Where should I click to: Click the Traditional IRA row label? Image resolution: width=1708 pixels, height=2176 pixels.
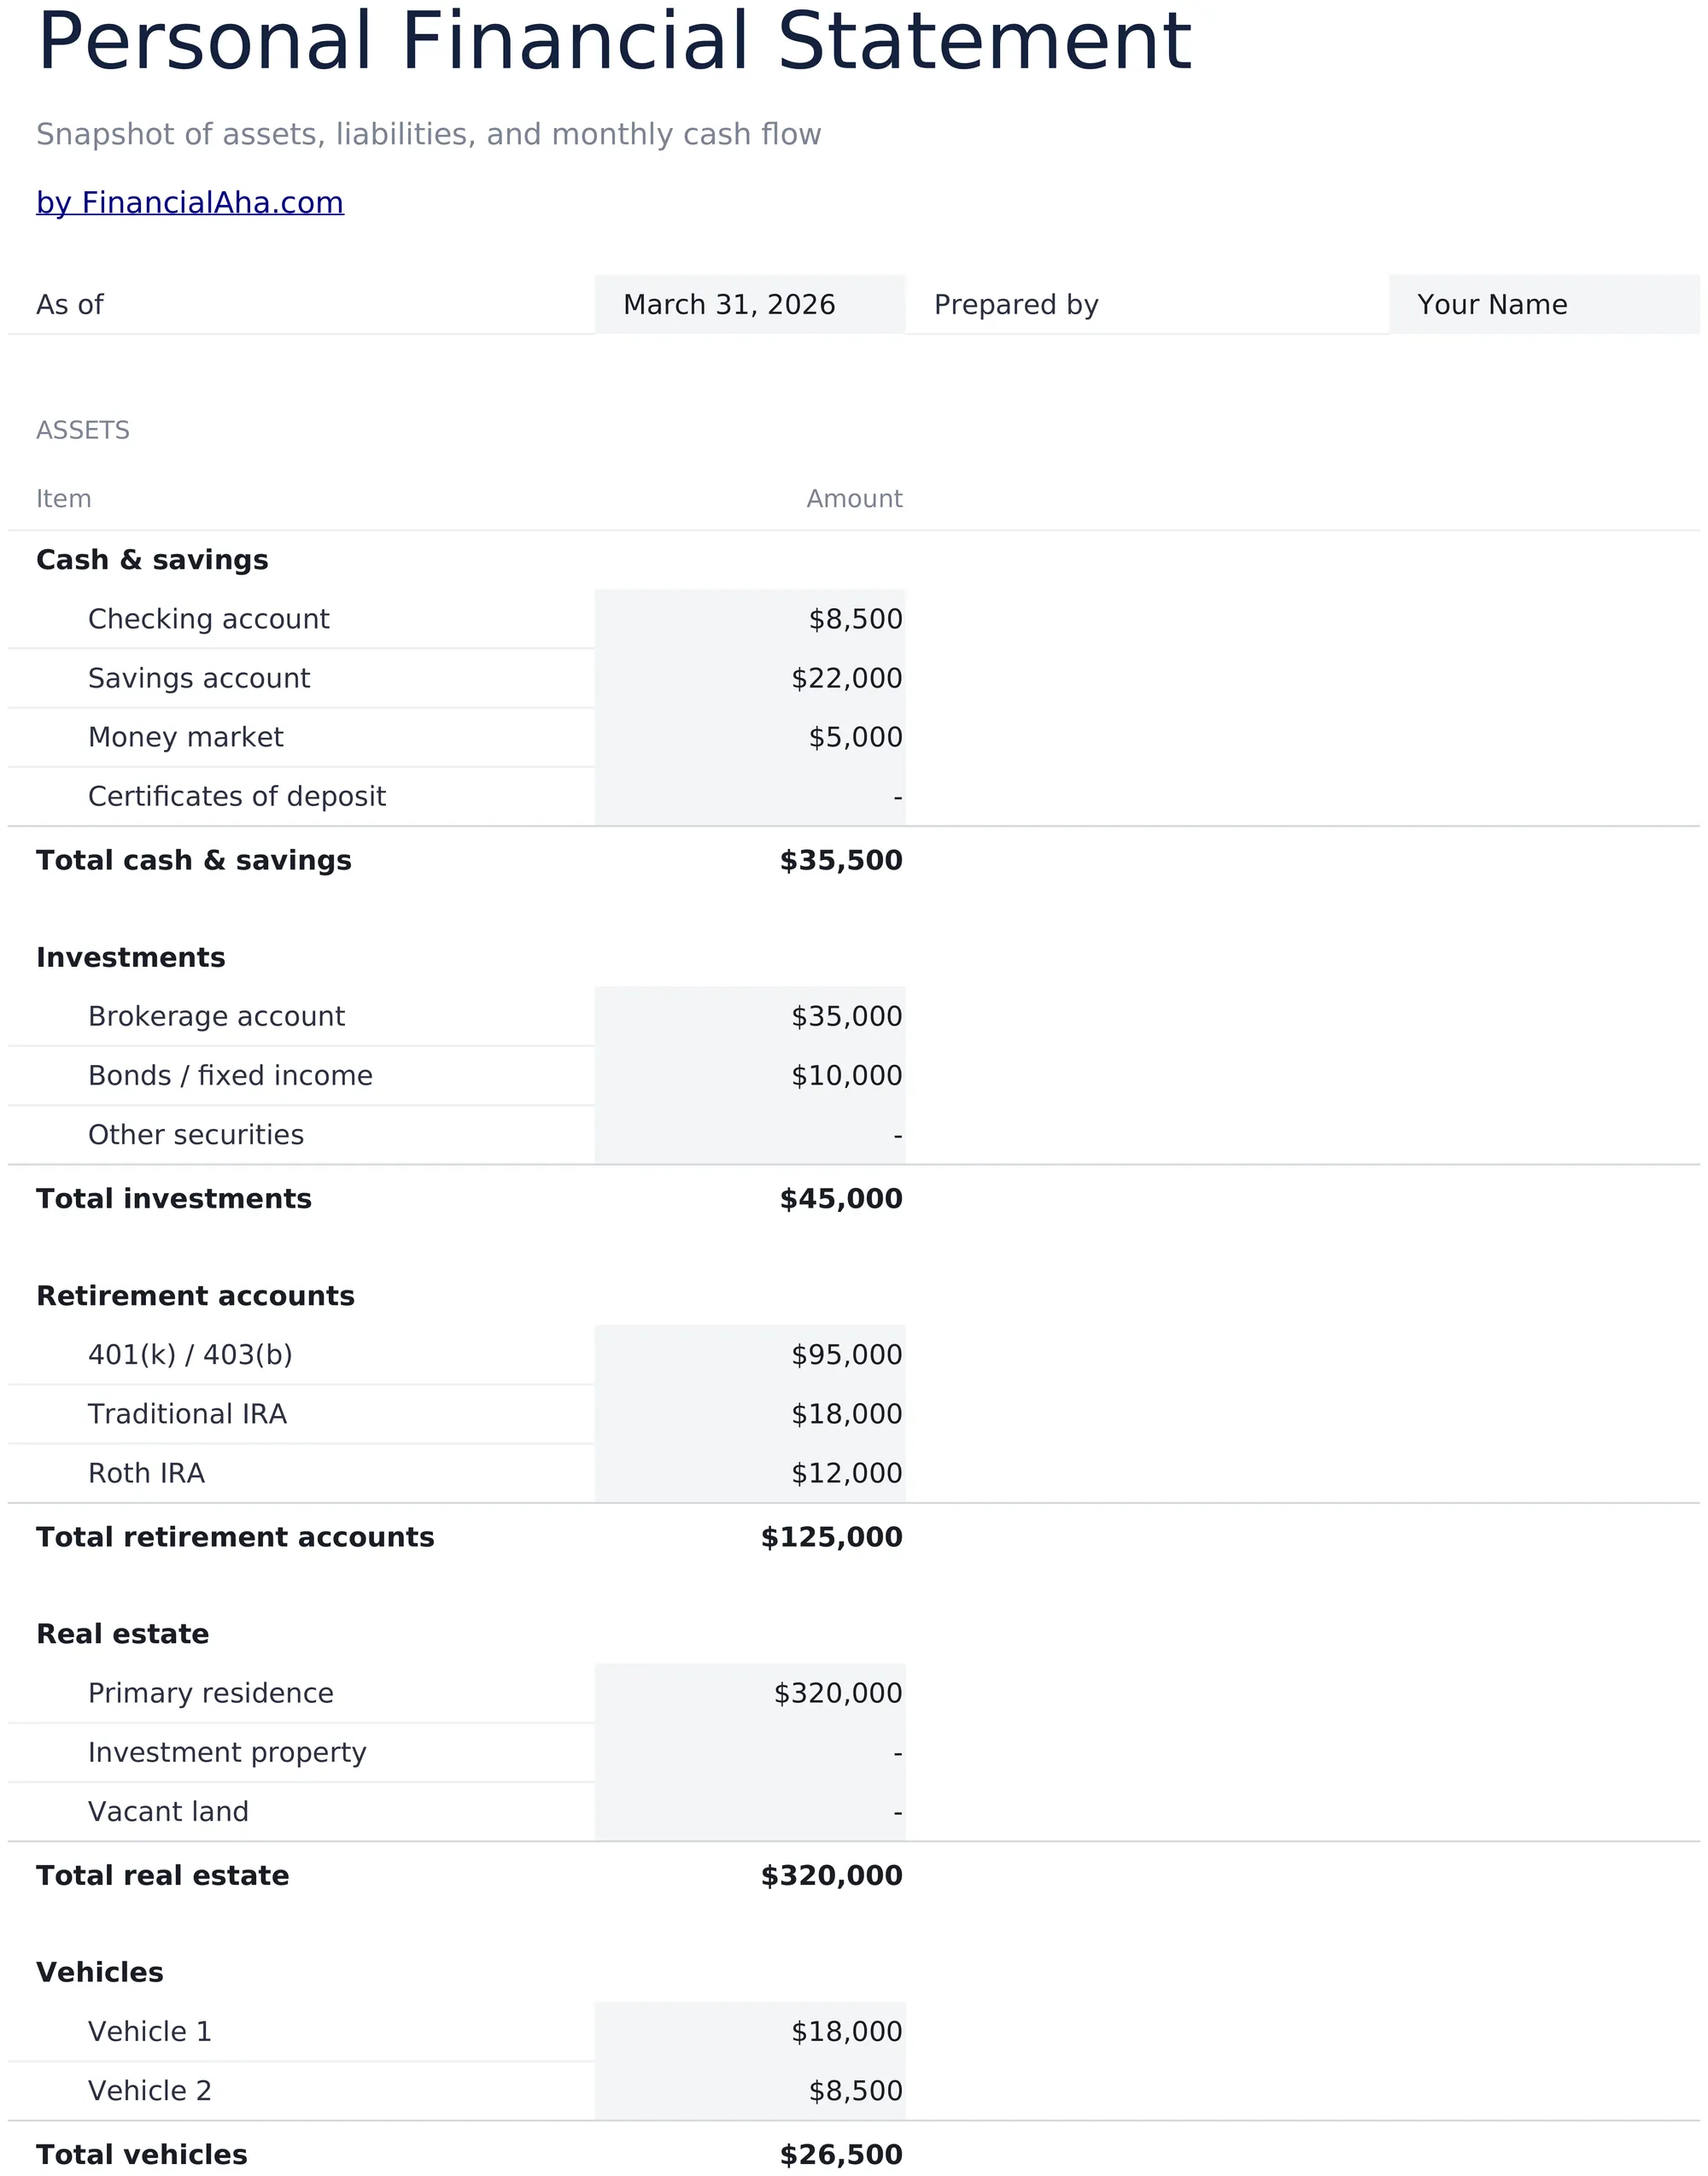pyautogui.click(x=187, y=1414)
